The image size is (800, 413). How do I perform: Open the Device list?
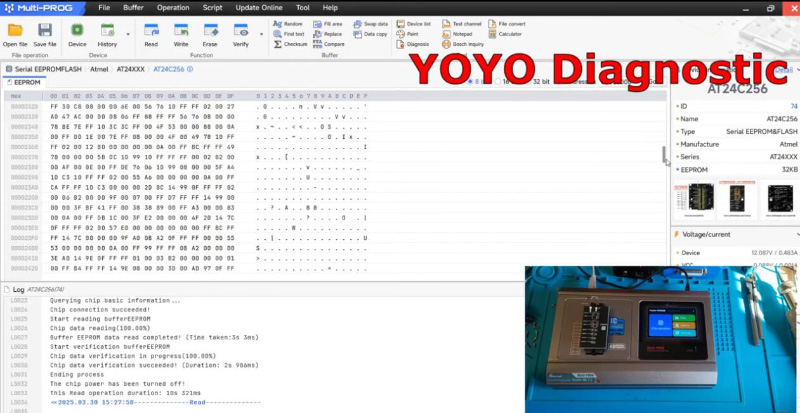(414, 24)
